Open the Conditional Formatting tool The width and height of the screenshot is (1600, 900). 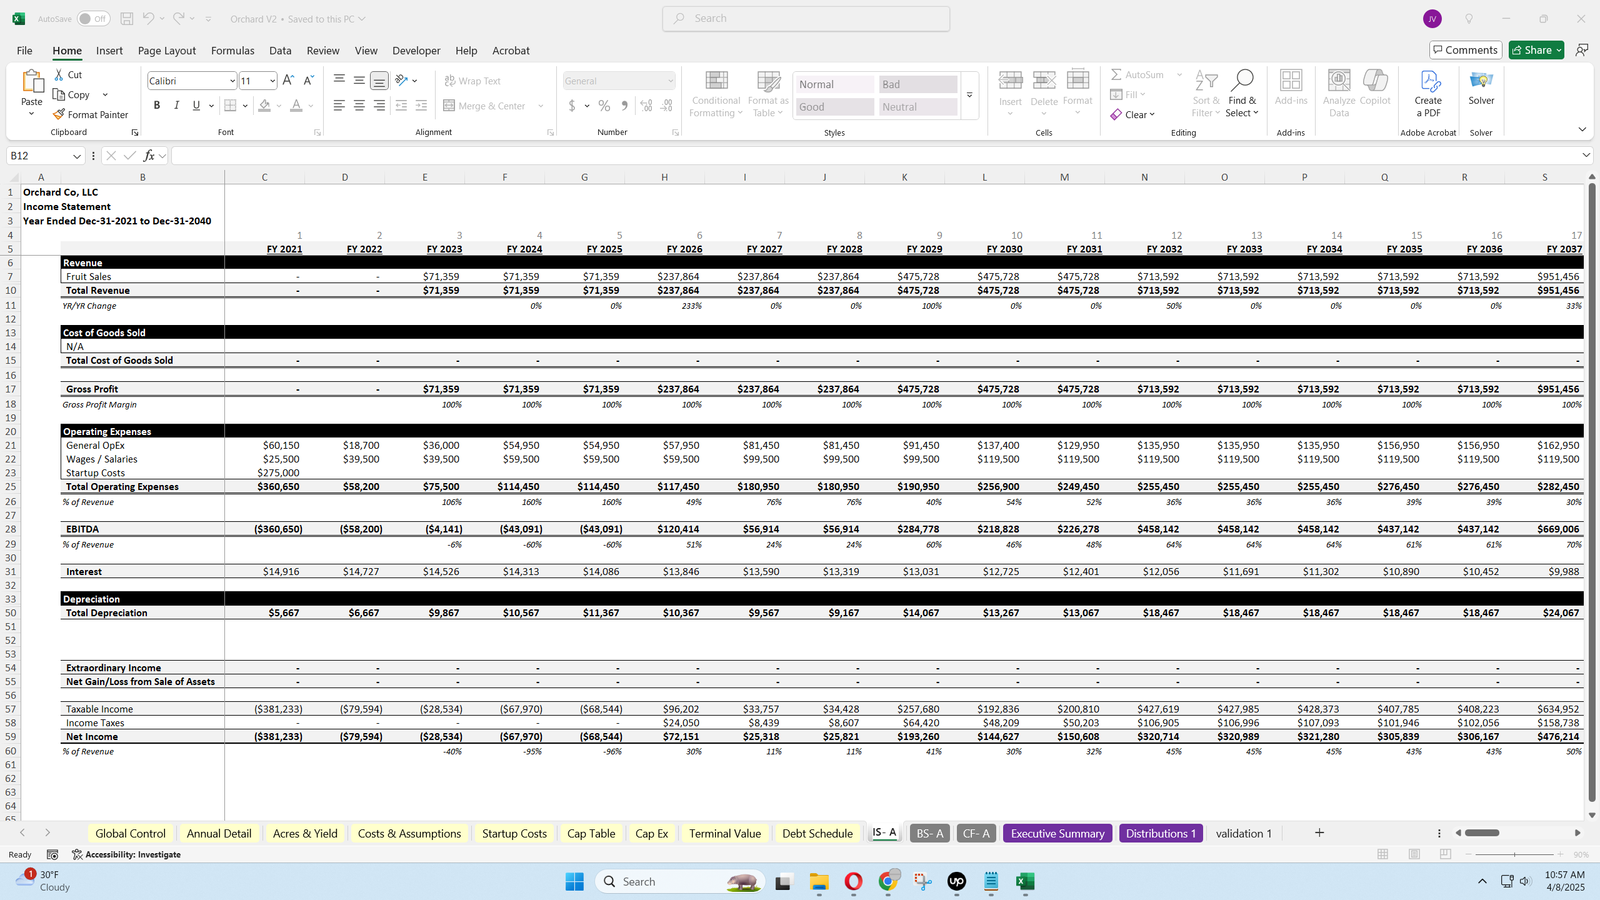(x=716, y=93)
